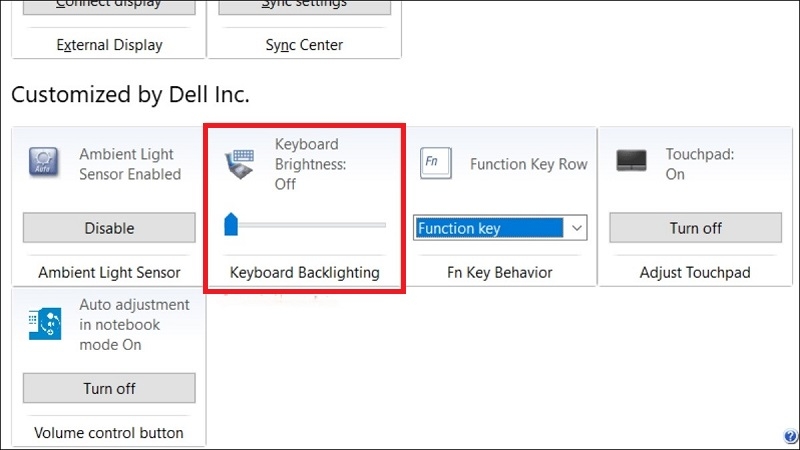Click the Keyboard Backlighting caption
800x450 pixels.
click(304, 272)
